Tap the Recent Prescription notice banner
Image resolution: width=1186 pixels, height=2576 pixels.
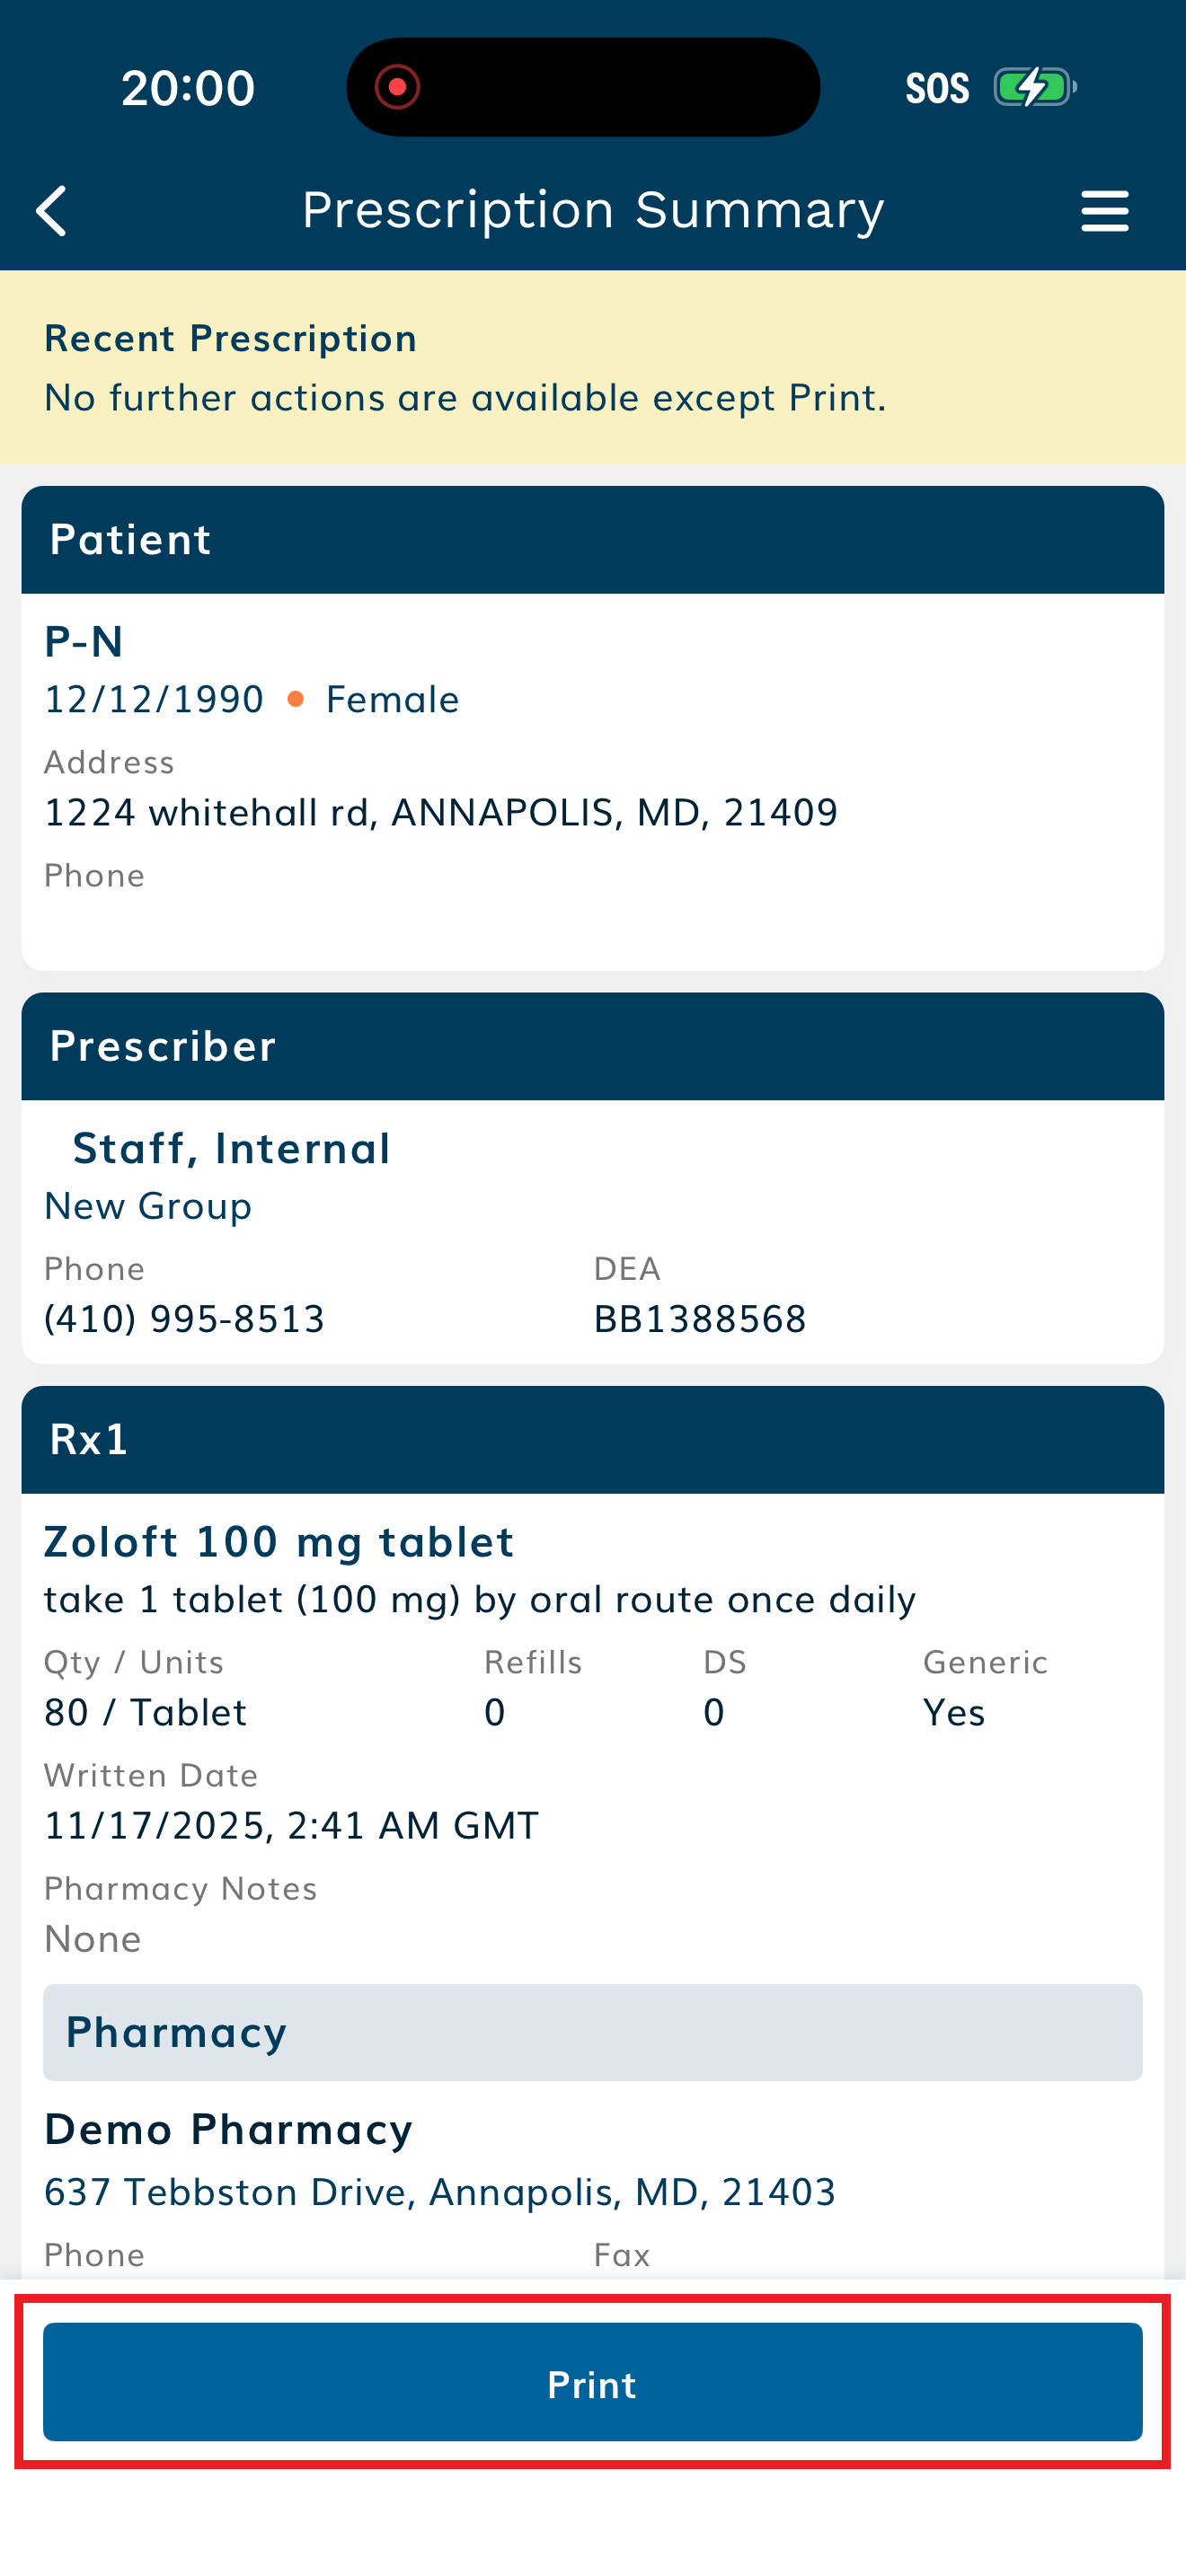pyautogui.click(x=592, y=367)
